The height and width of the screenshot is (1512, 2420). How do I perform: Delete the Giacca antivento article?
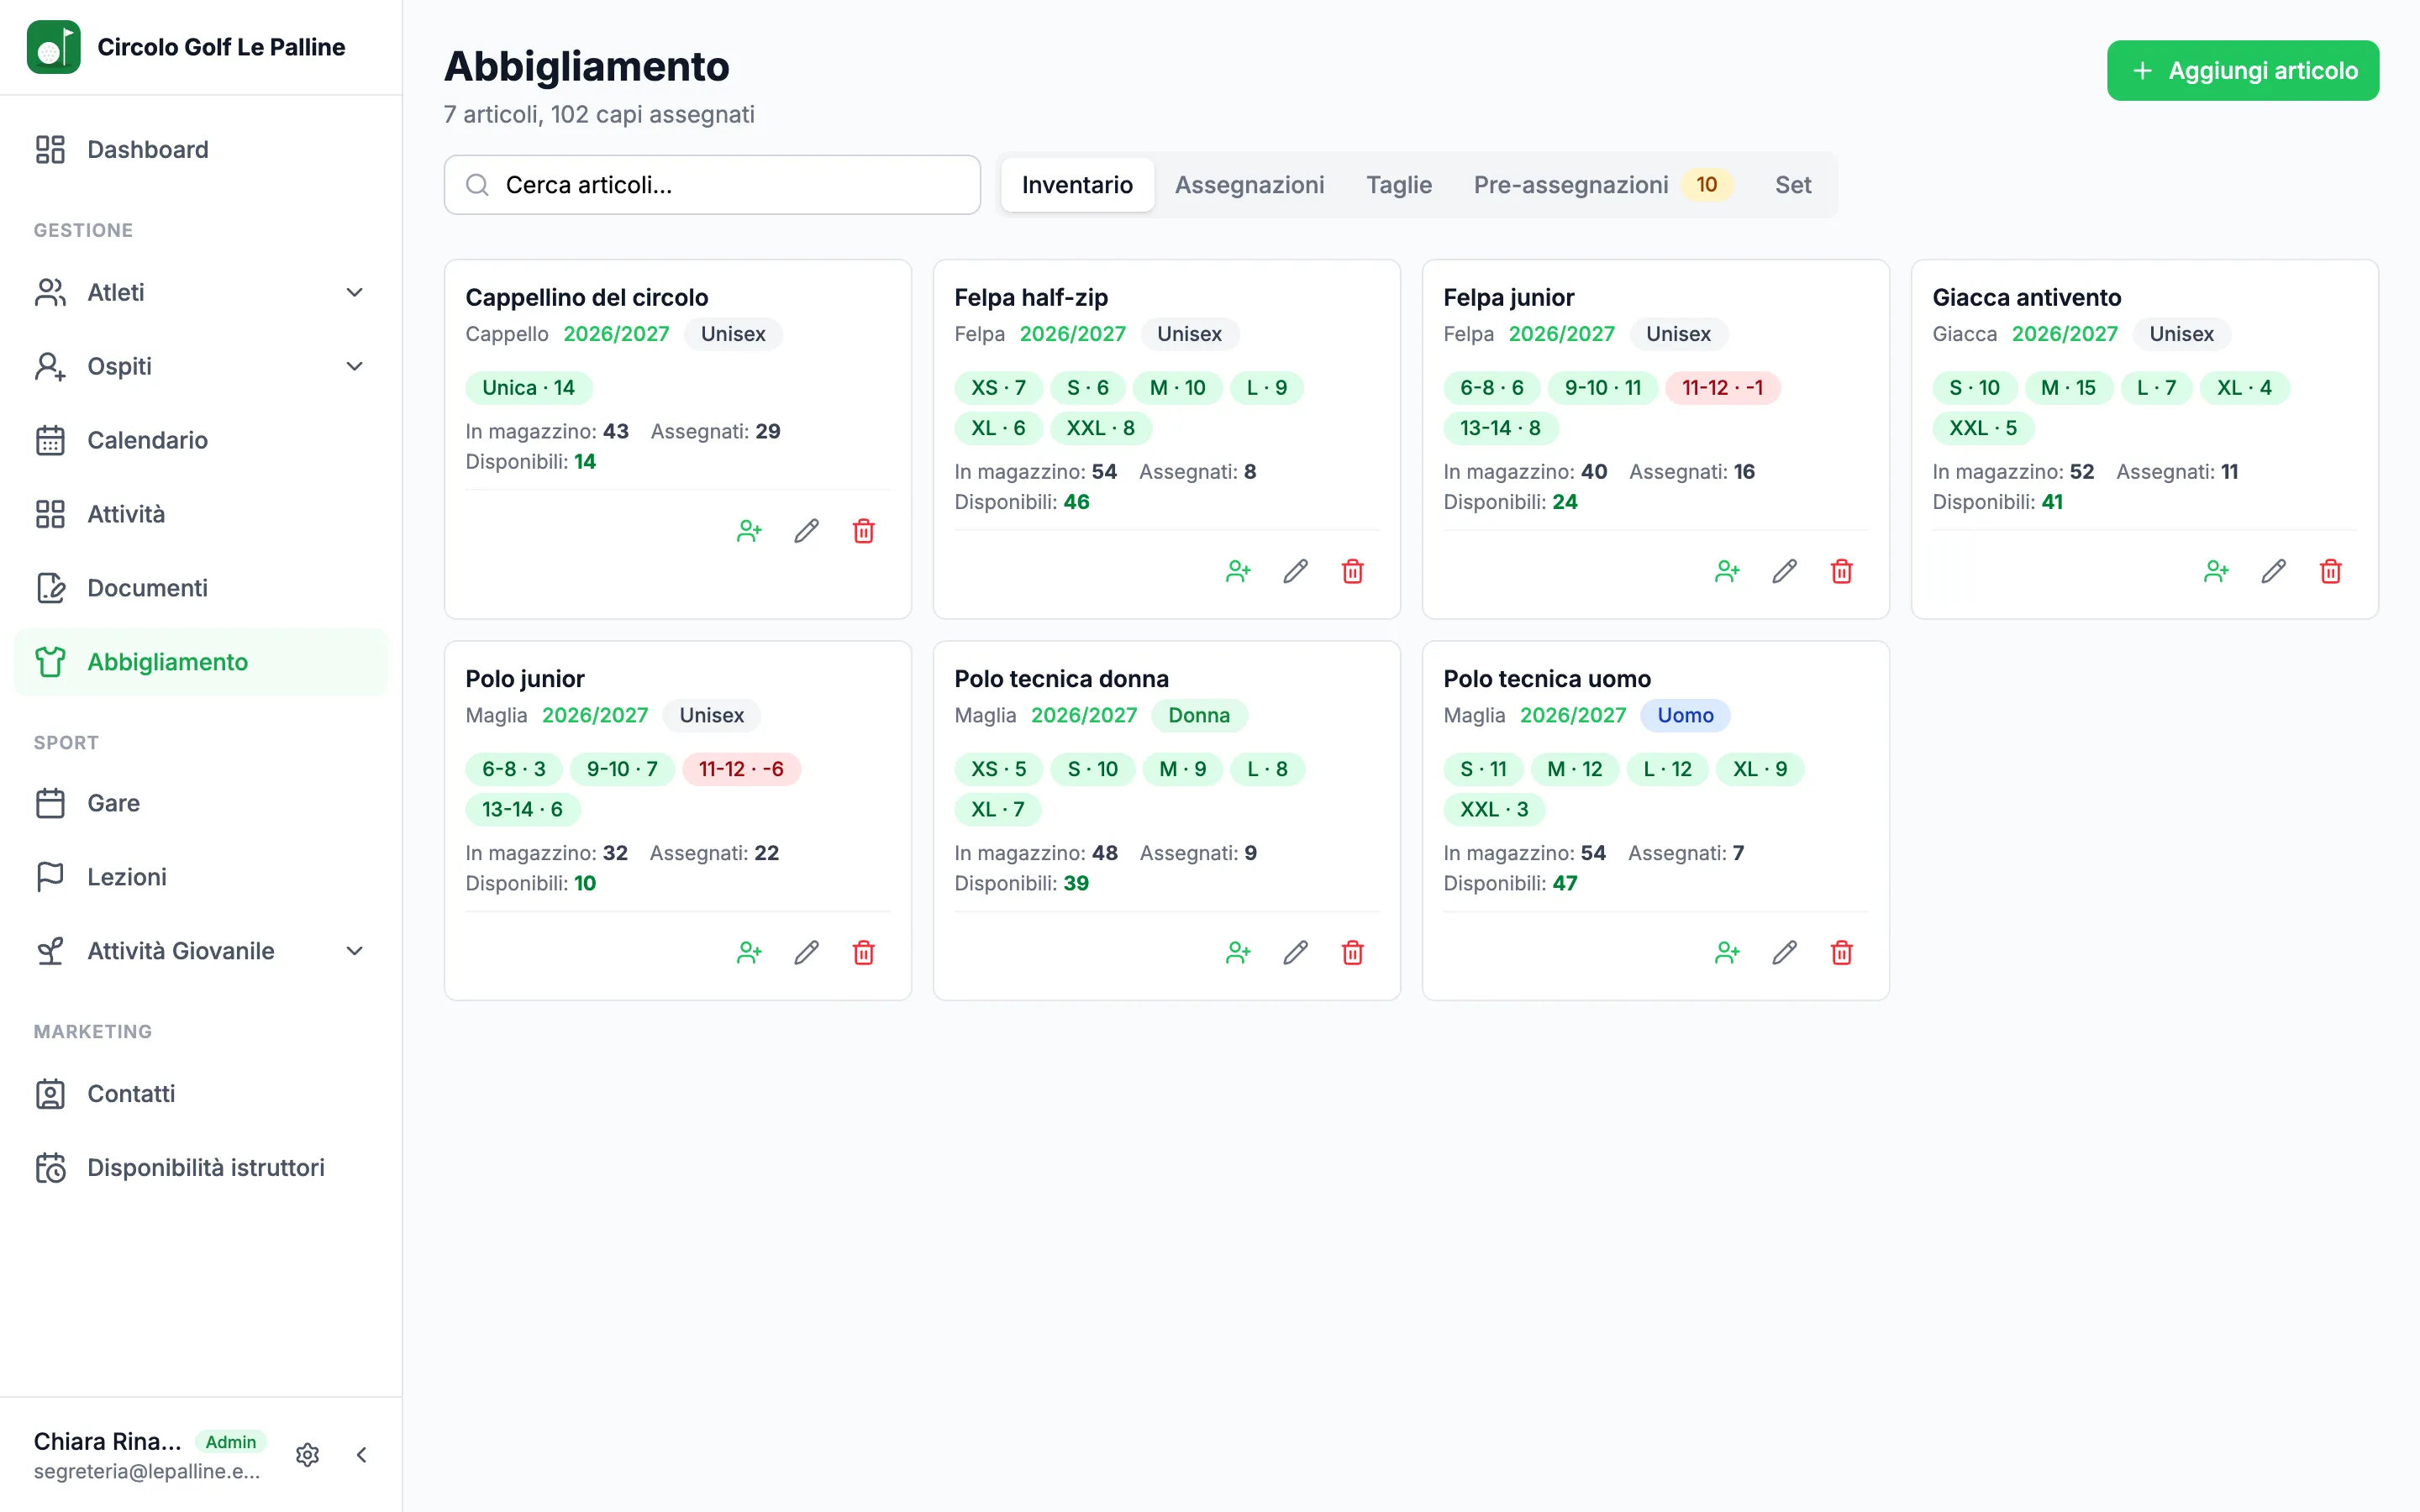click(x=2331, y=571)
